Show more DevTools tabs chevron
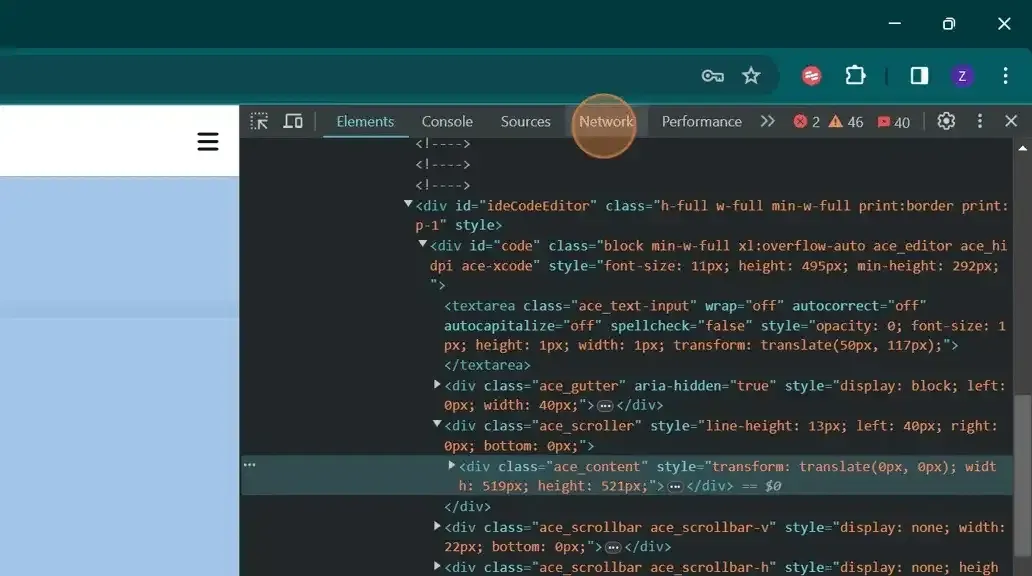The height and width of the screenshot is (576, 1032). 767,121
